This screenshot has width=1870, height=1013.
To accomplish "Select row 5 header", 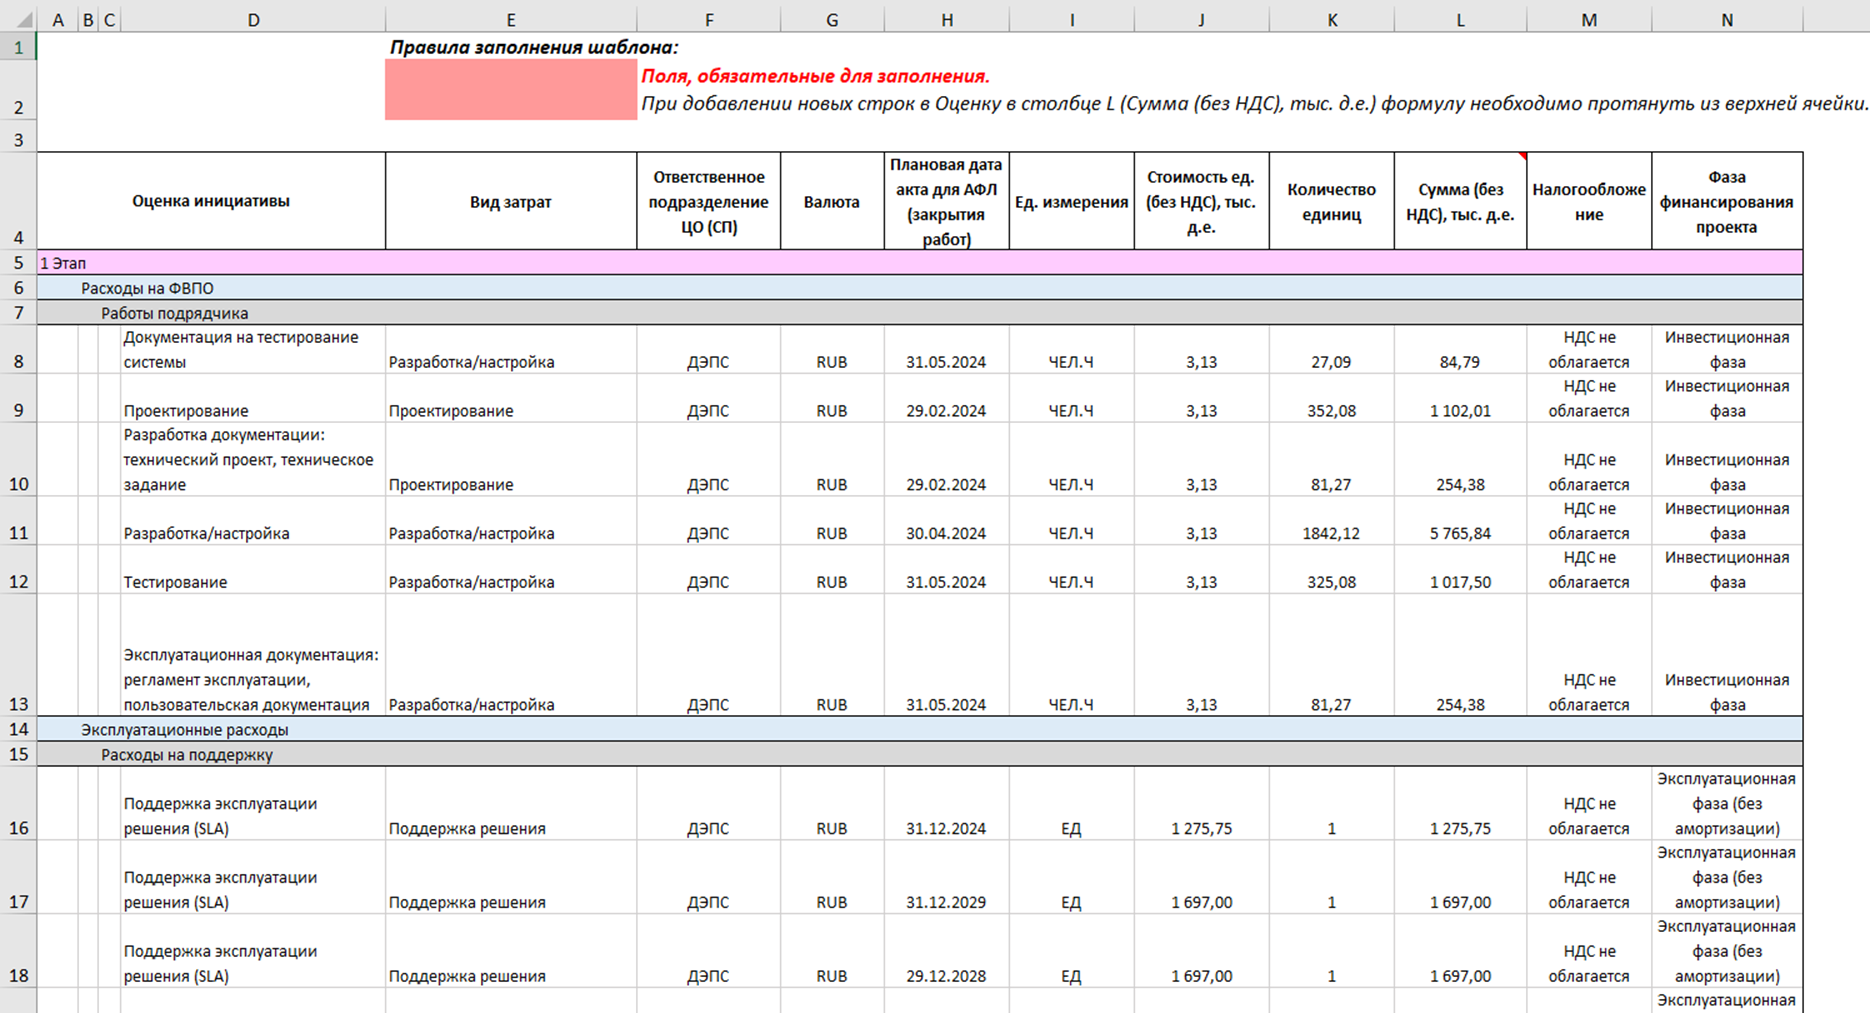I will tap(18, 263).
